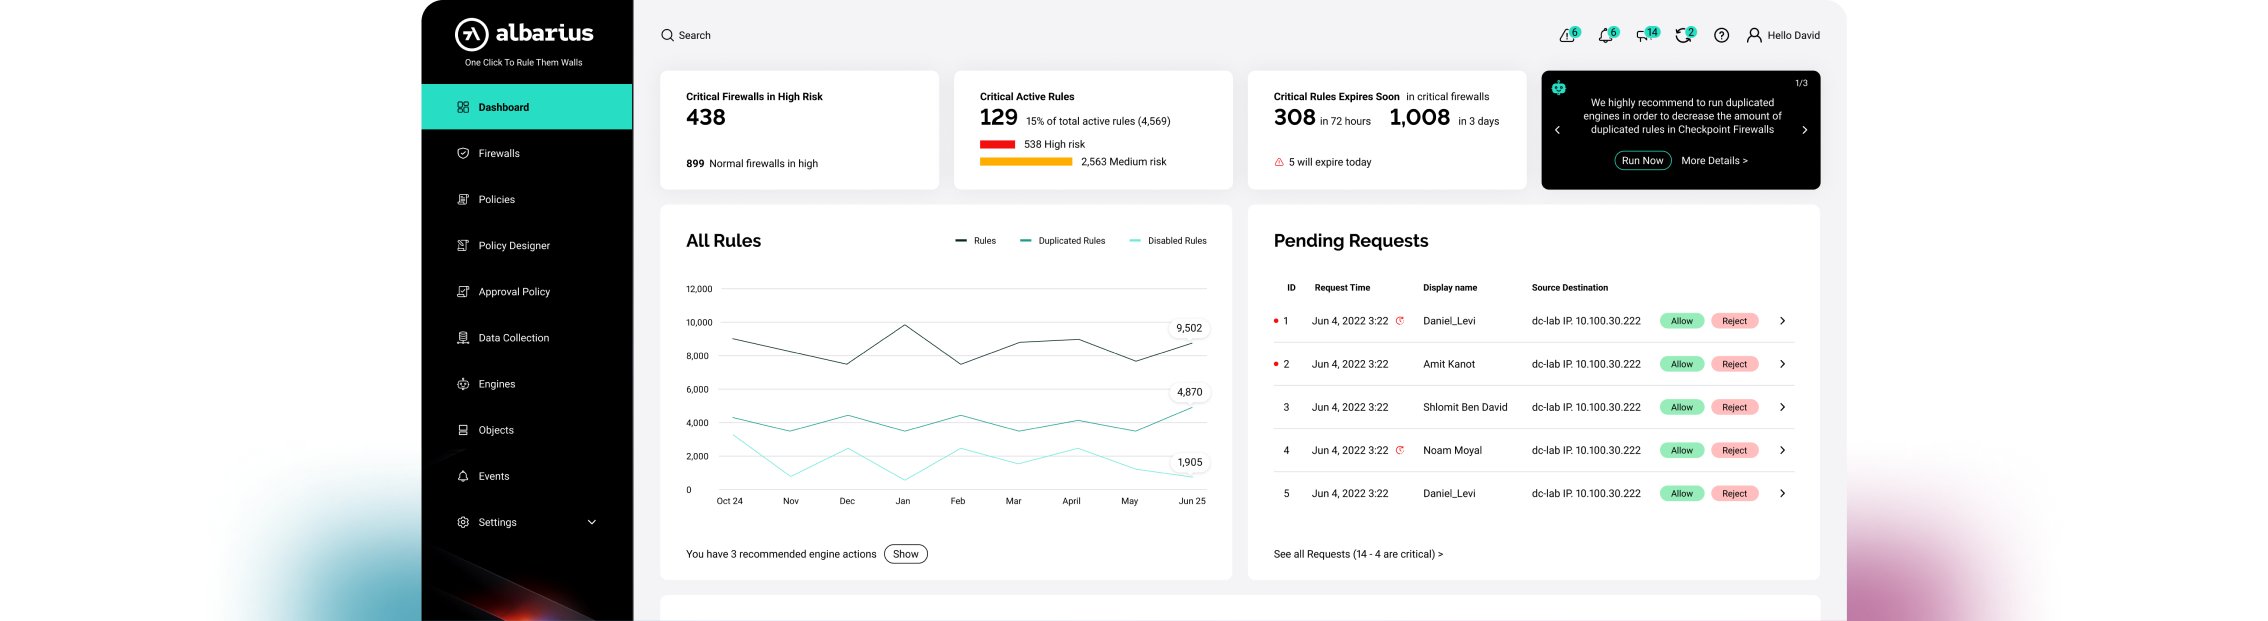Viewport: 2268px width, 621px height.
Task: Sort by Request Time column header
Action: point(1342,288)
